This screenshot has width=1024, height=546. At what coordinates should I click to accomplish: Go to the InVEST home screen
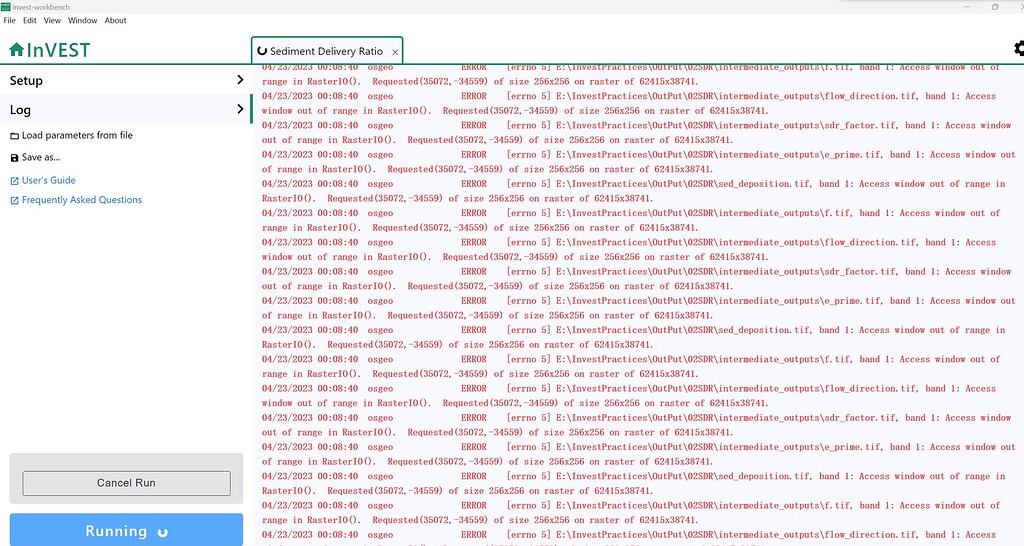49,50
